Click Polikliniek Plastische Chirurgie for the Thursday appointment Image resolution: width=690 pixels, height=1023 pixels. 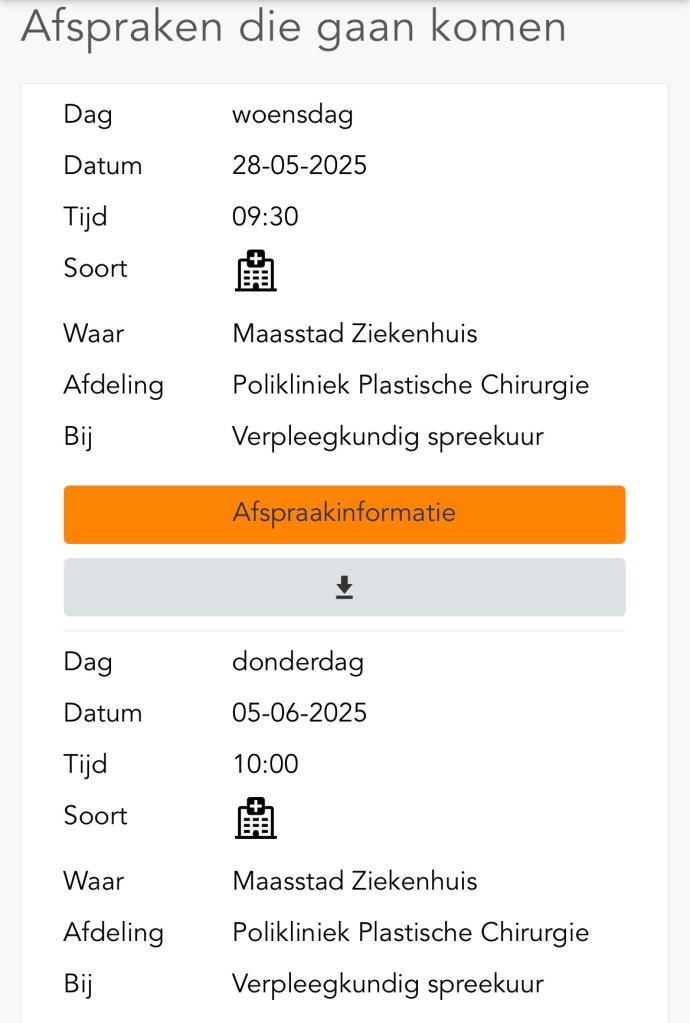point(410,933)
